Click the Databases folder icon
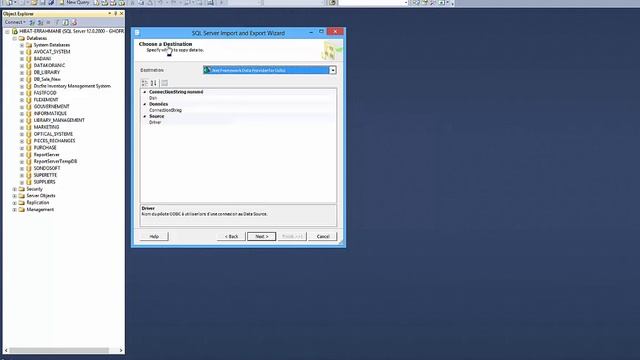 [22, 38]
